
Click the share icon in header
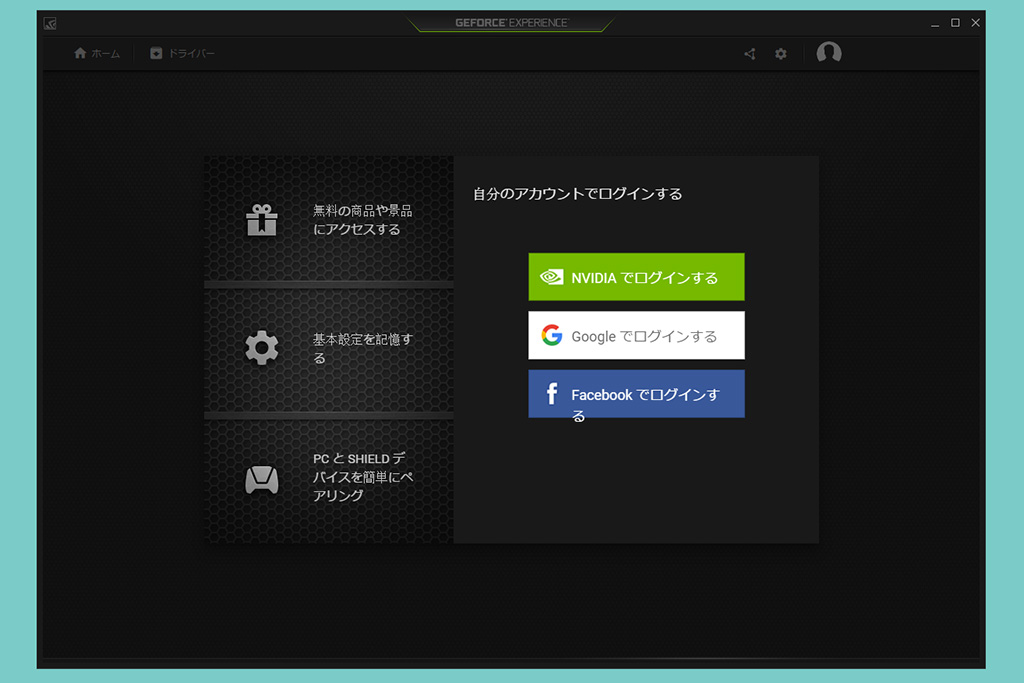[x=750, y=54]
